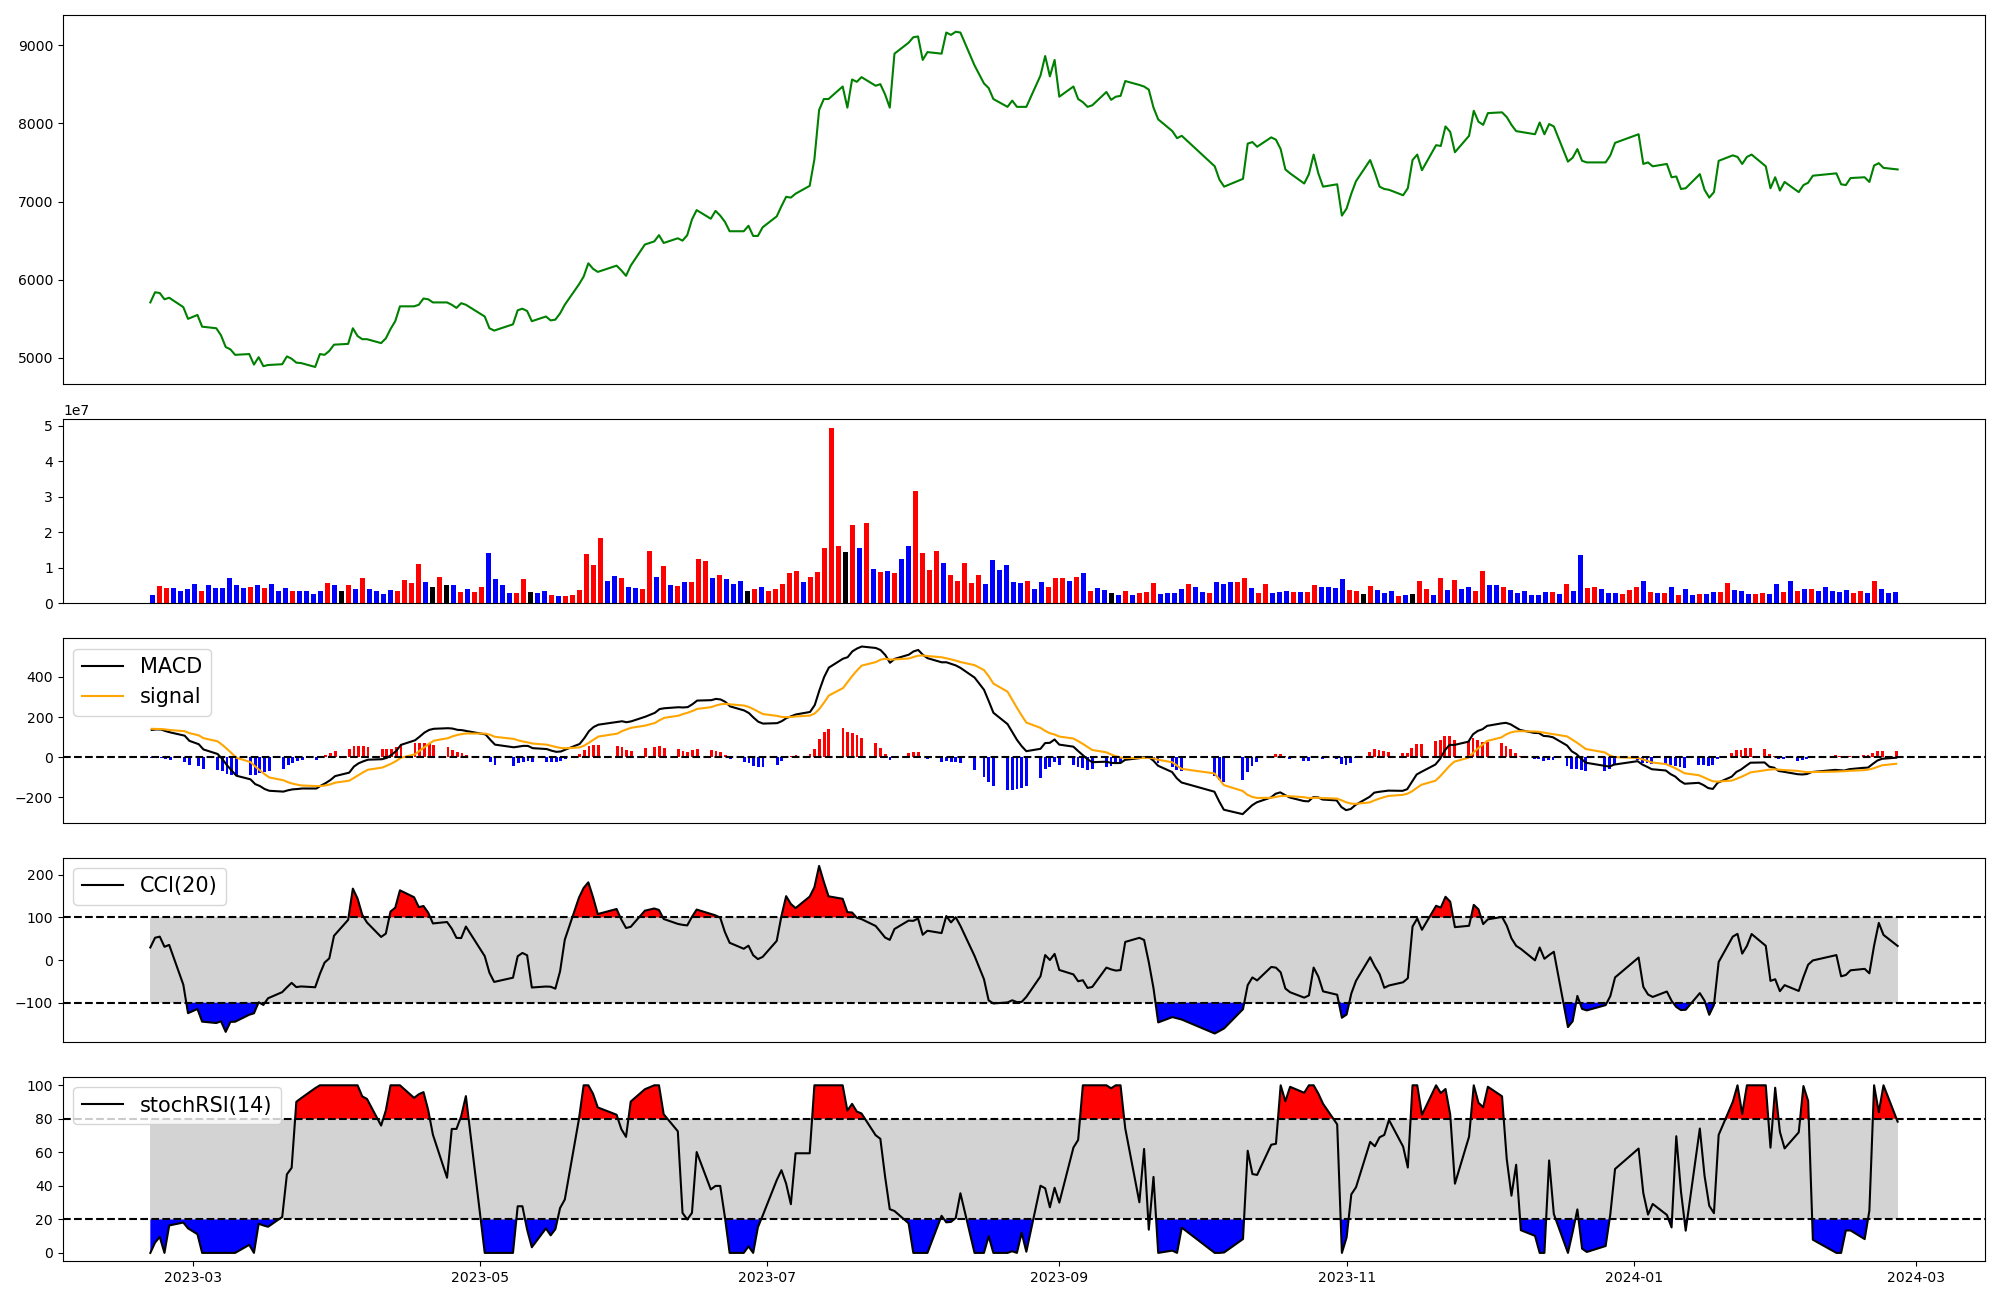Click the CCI(20) legend entry
2000x1300 pixels.
tap(177, 885)
